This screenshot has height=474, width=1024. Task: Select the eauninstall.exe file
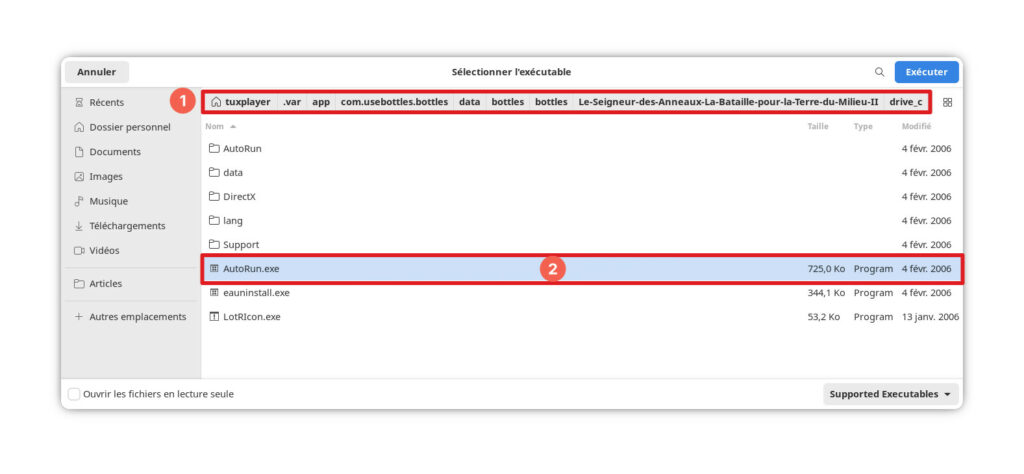pos(256,293)
